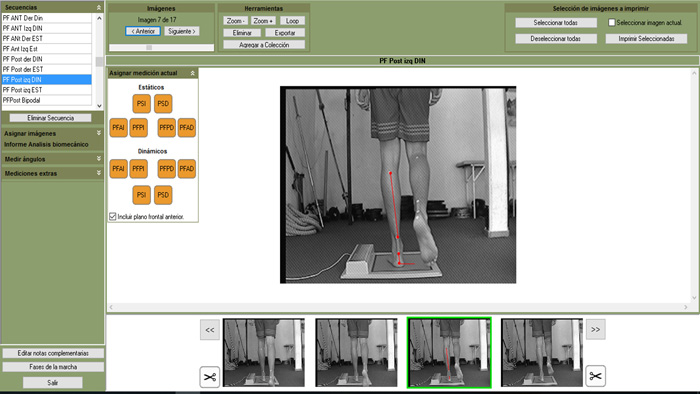
Task: Select sequence PF Post der EST
Action: (46, 69)
